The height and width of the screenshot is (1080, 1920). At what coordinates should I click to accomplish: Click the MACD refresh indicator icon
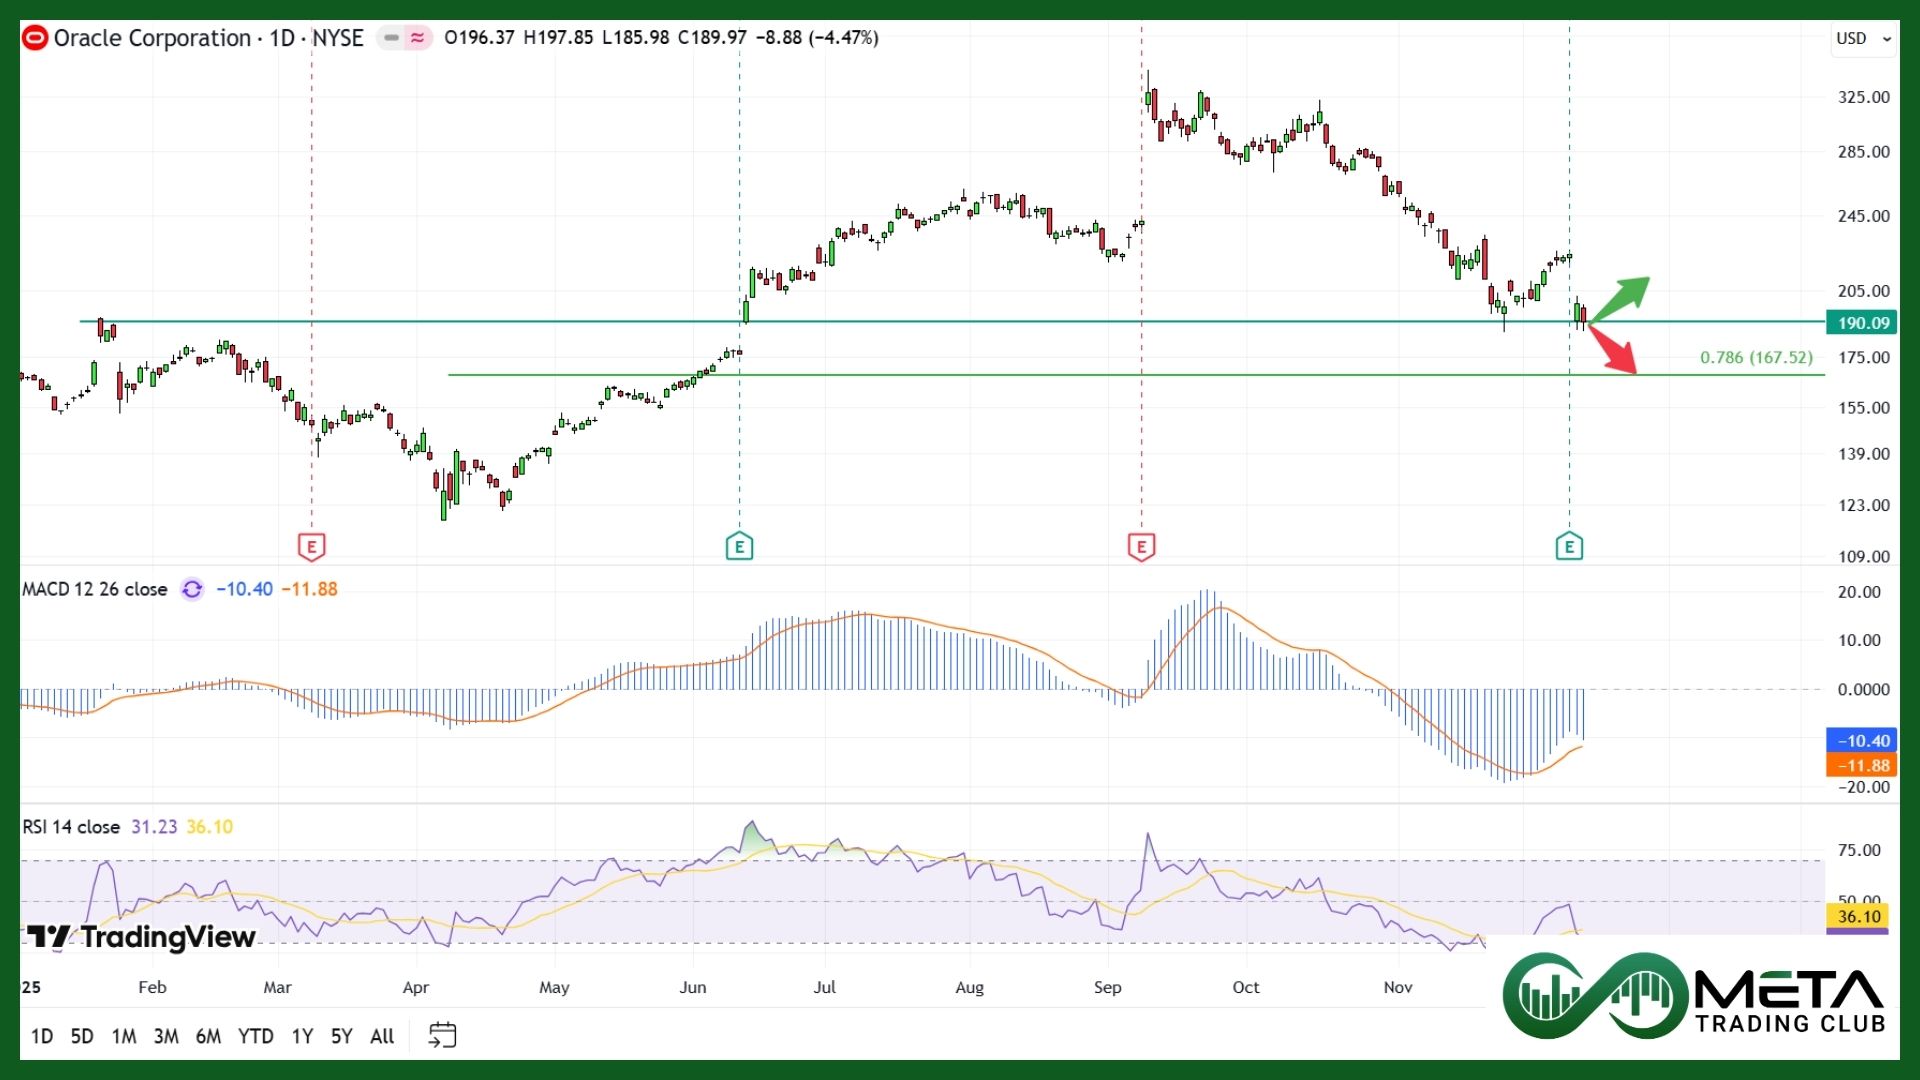point(192,589)
